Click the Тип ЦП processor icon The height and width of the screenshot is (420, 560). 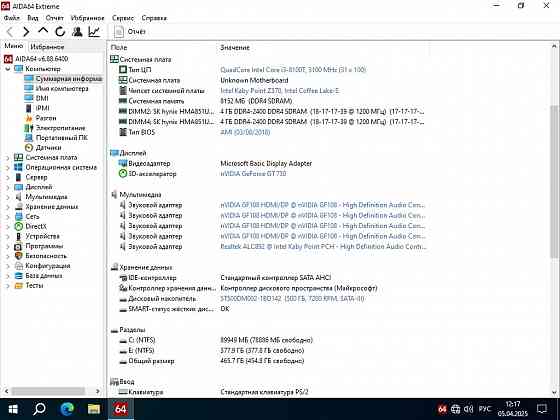pyautogui.click(x=123, y=70)
